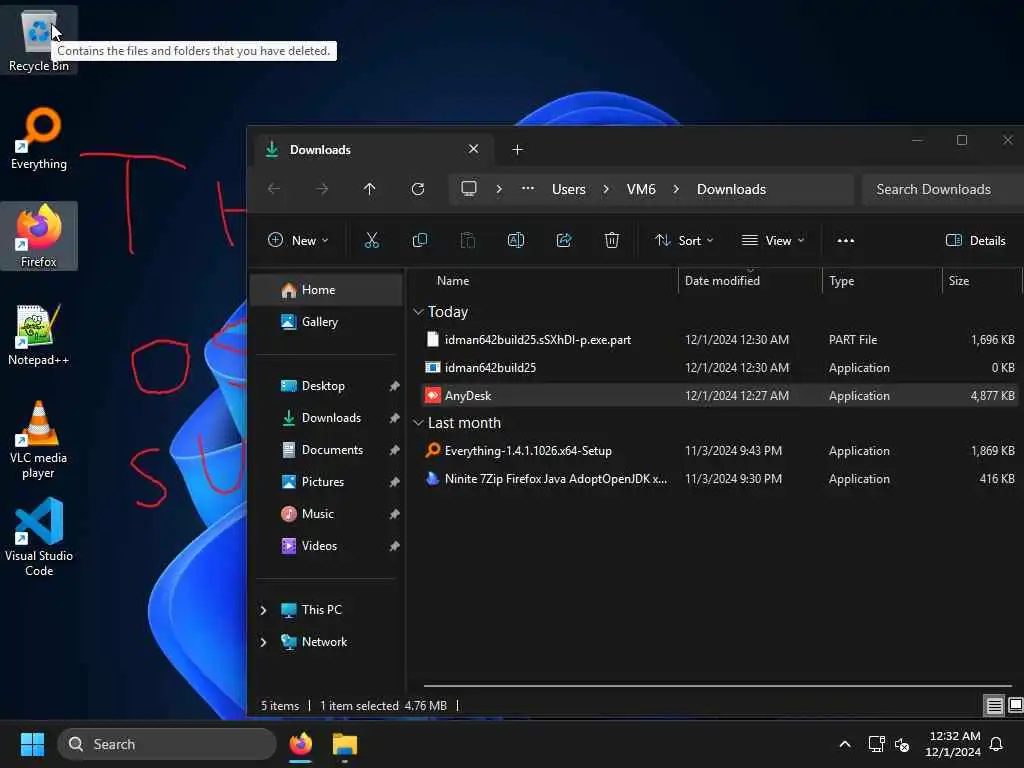Open chevron dropdown after Users in breadcrumb
1024x768 pixels.
pyautogui.click(x=606, y=189)
